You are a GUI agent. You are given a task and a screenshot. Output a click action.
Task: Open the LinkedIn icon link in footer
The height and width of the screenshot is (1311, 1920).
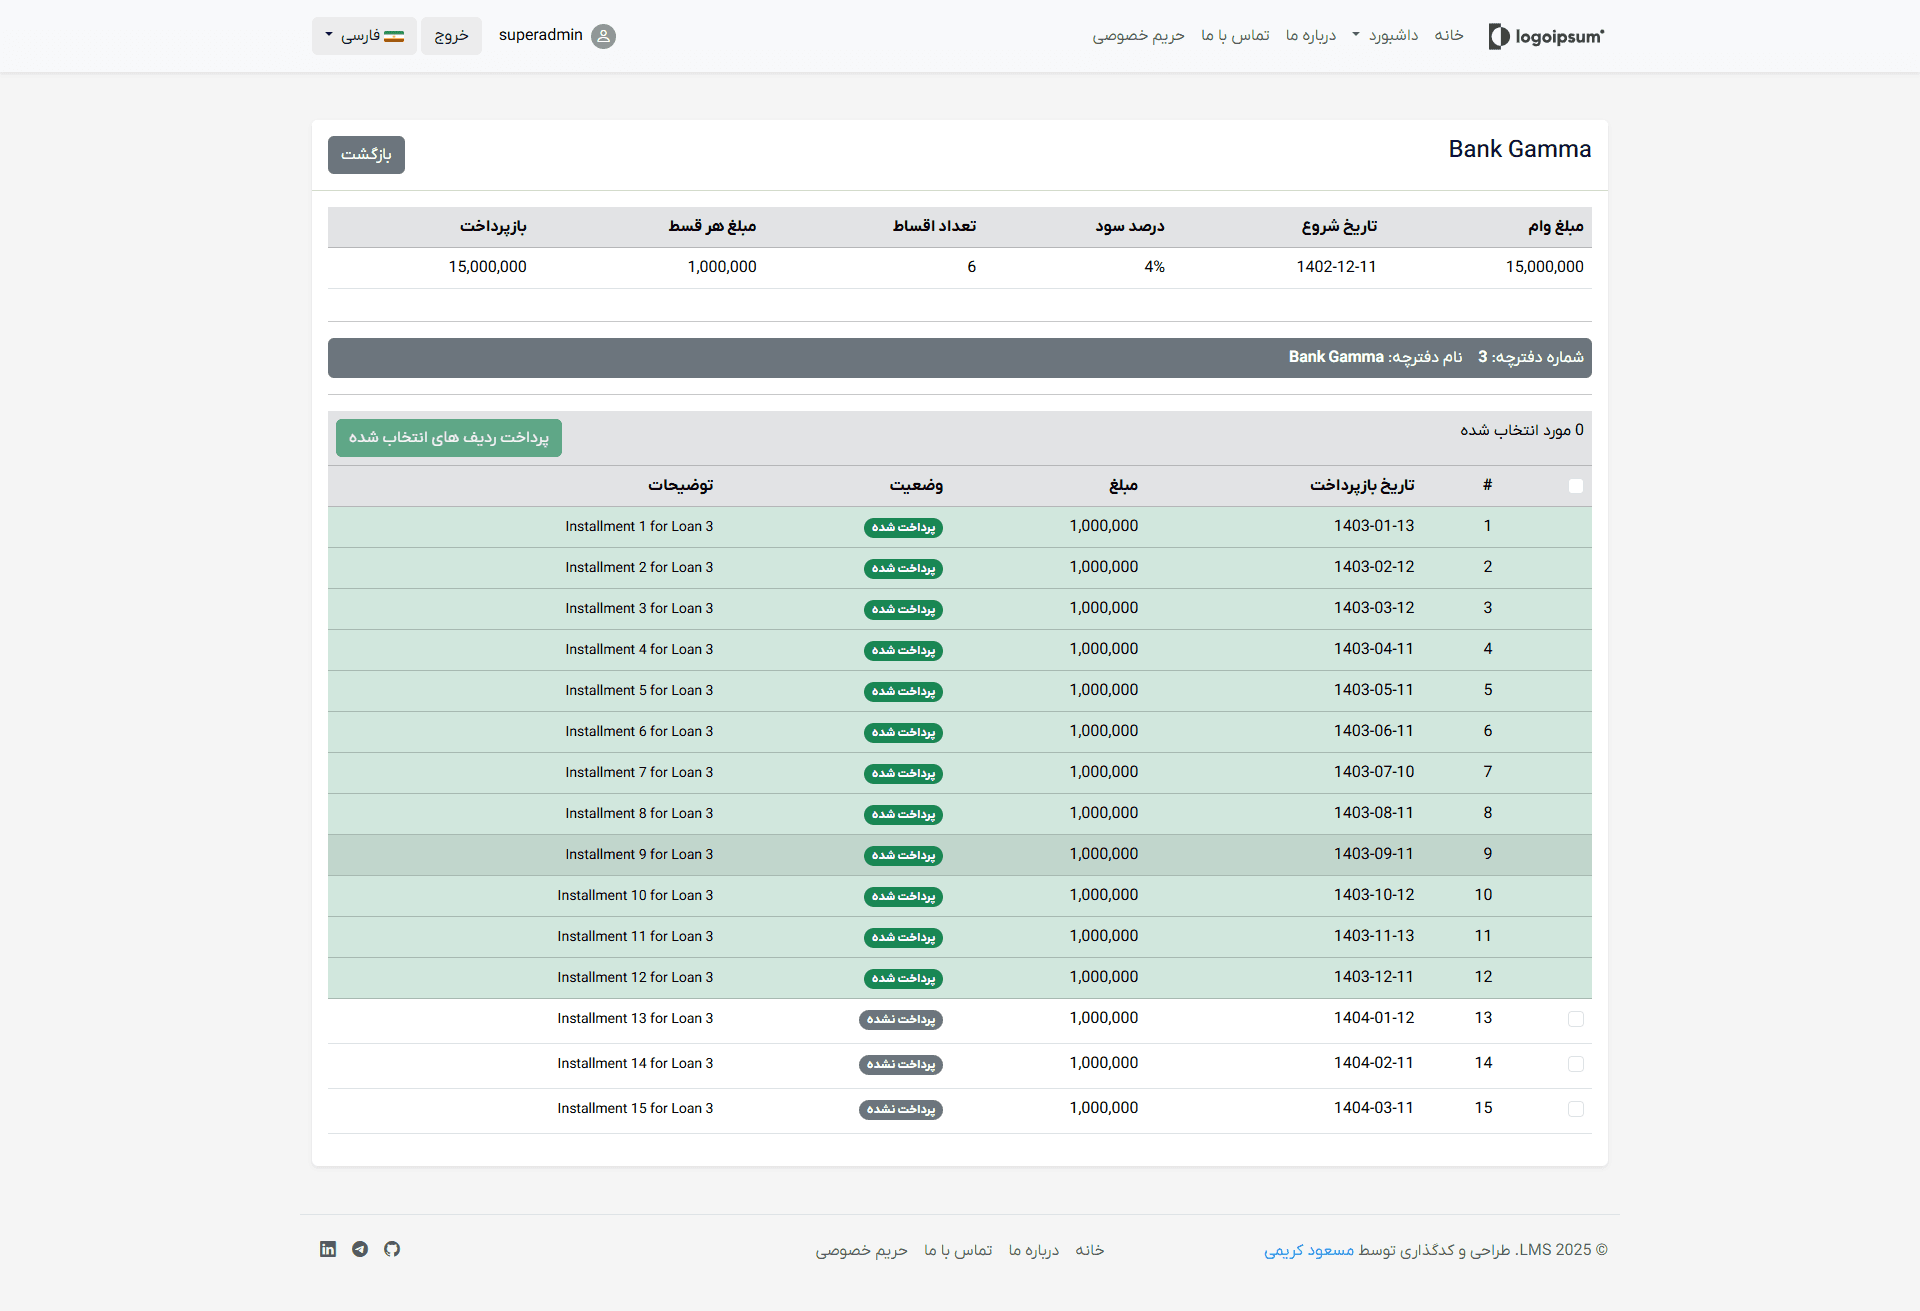(x=328, y=1249)
